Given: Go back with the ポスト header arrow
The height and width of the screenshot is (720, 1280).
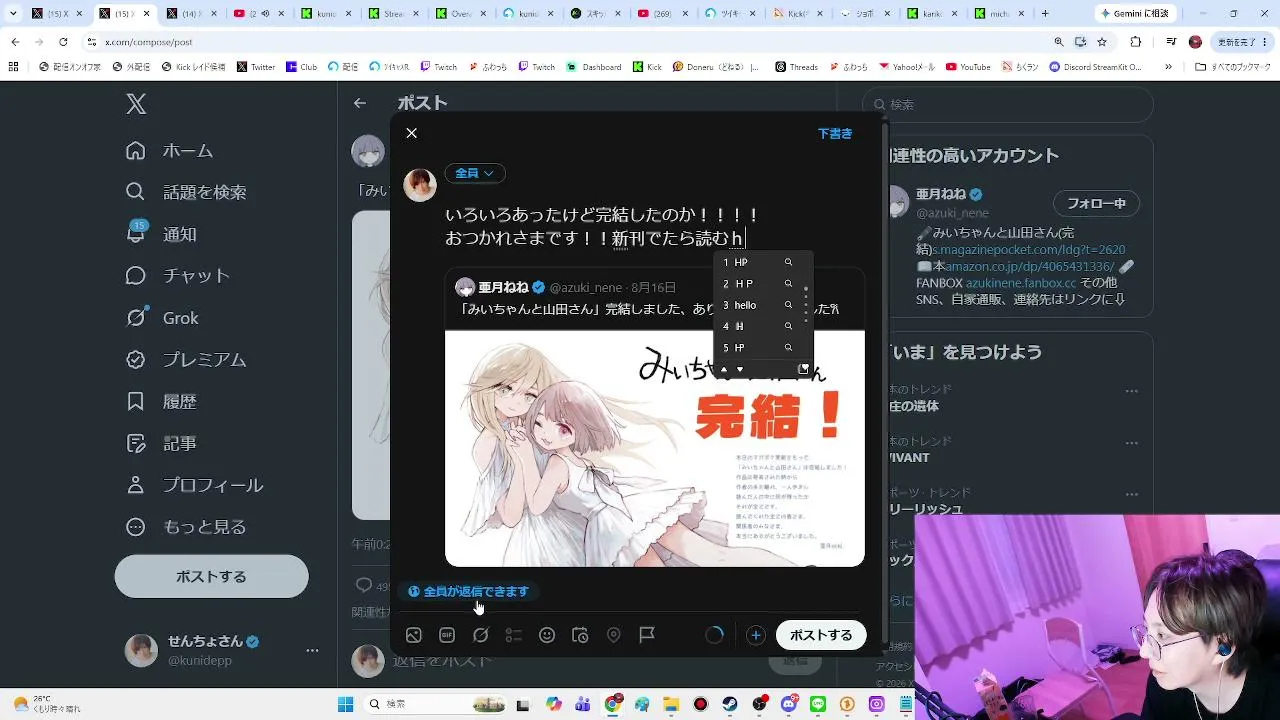Looking at the screenshot, I should (360, 103).
